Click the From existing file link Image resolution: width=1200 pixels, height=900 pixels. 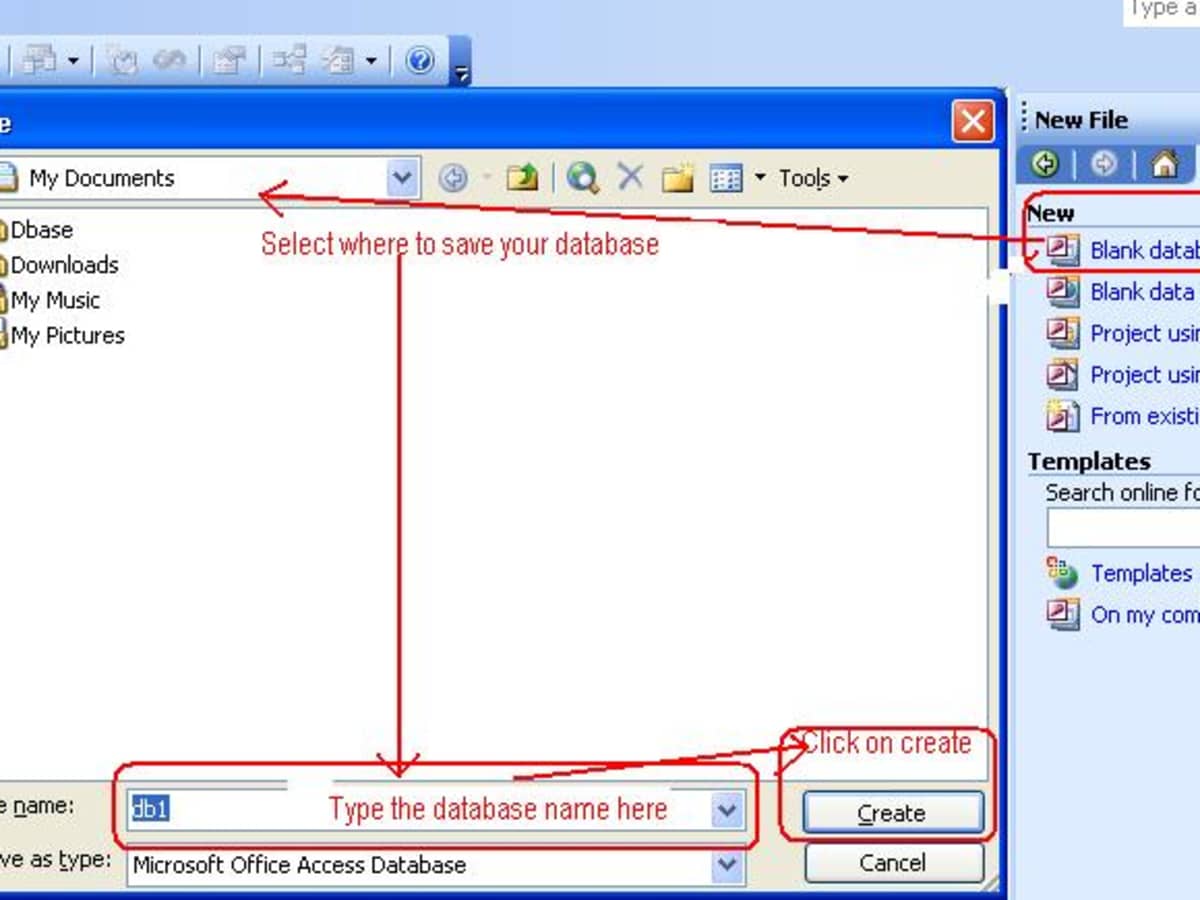[x=1143, y=416]
